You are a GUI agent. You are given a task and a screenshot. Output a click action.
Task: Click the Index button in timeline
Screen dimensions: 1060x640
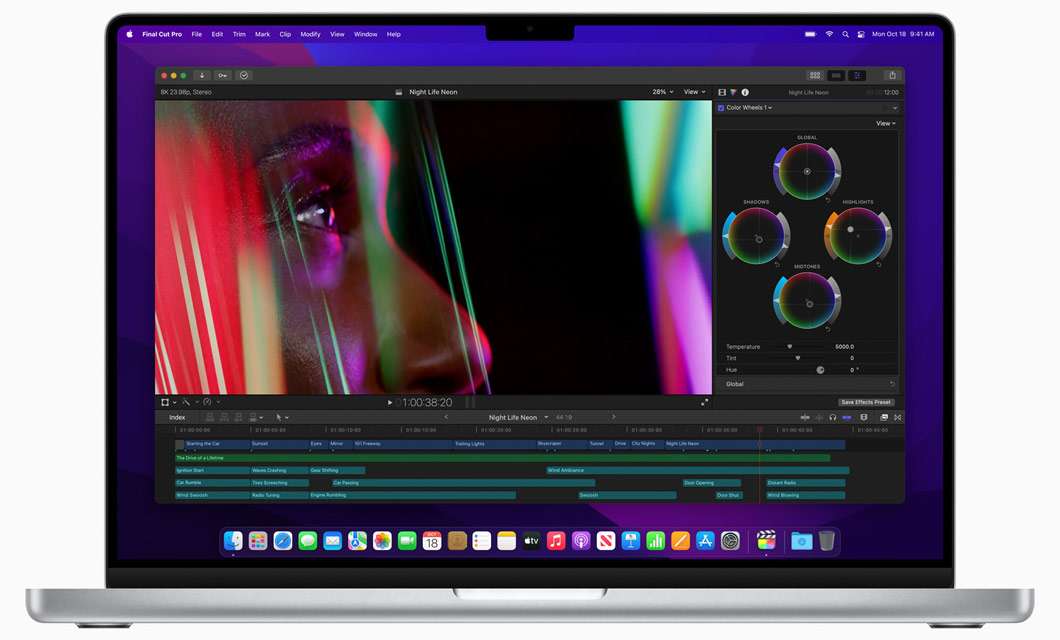click(177, 417)
